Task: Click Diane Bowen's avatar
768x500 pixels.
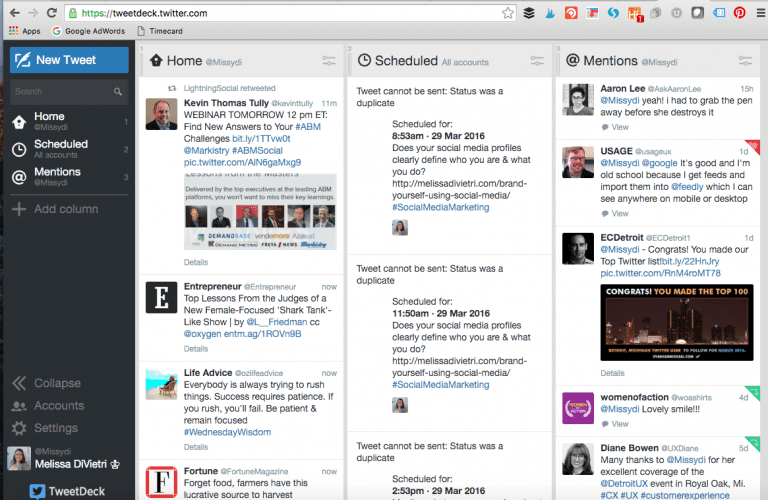Action: 578,459
